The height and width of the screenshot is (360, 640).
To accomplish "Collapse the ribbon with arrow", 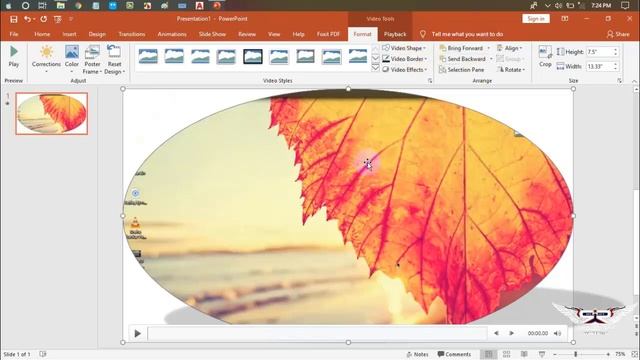I will coord(634,82).
